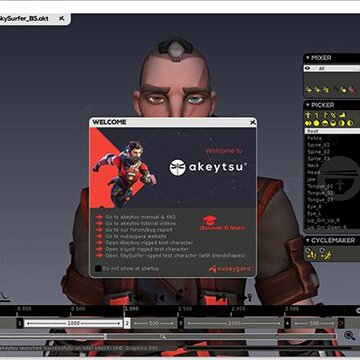Open the SkySurfer rigged test character with blendshapes
This screenshot has height=360, width=360.
175,256
